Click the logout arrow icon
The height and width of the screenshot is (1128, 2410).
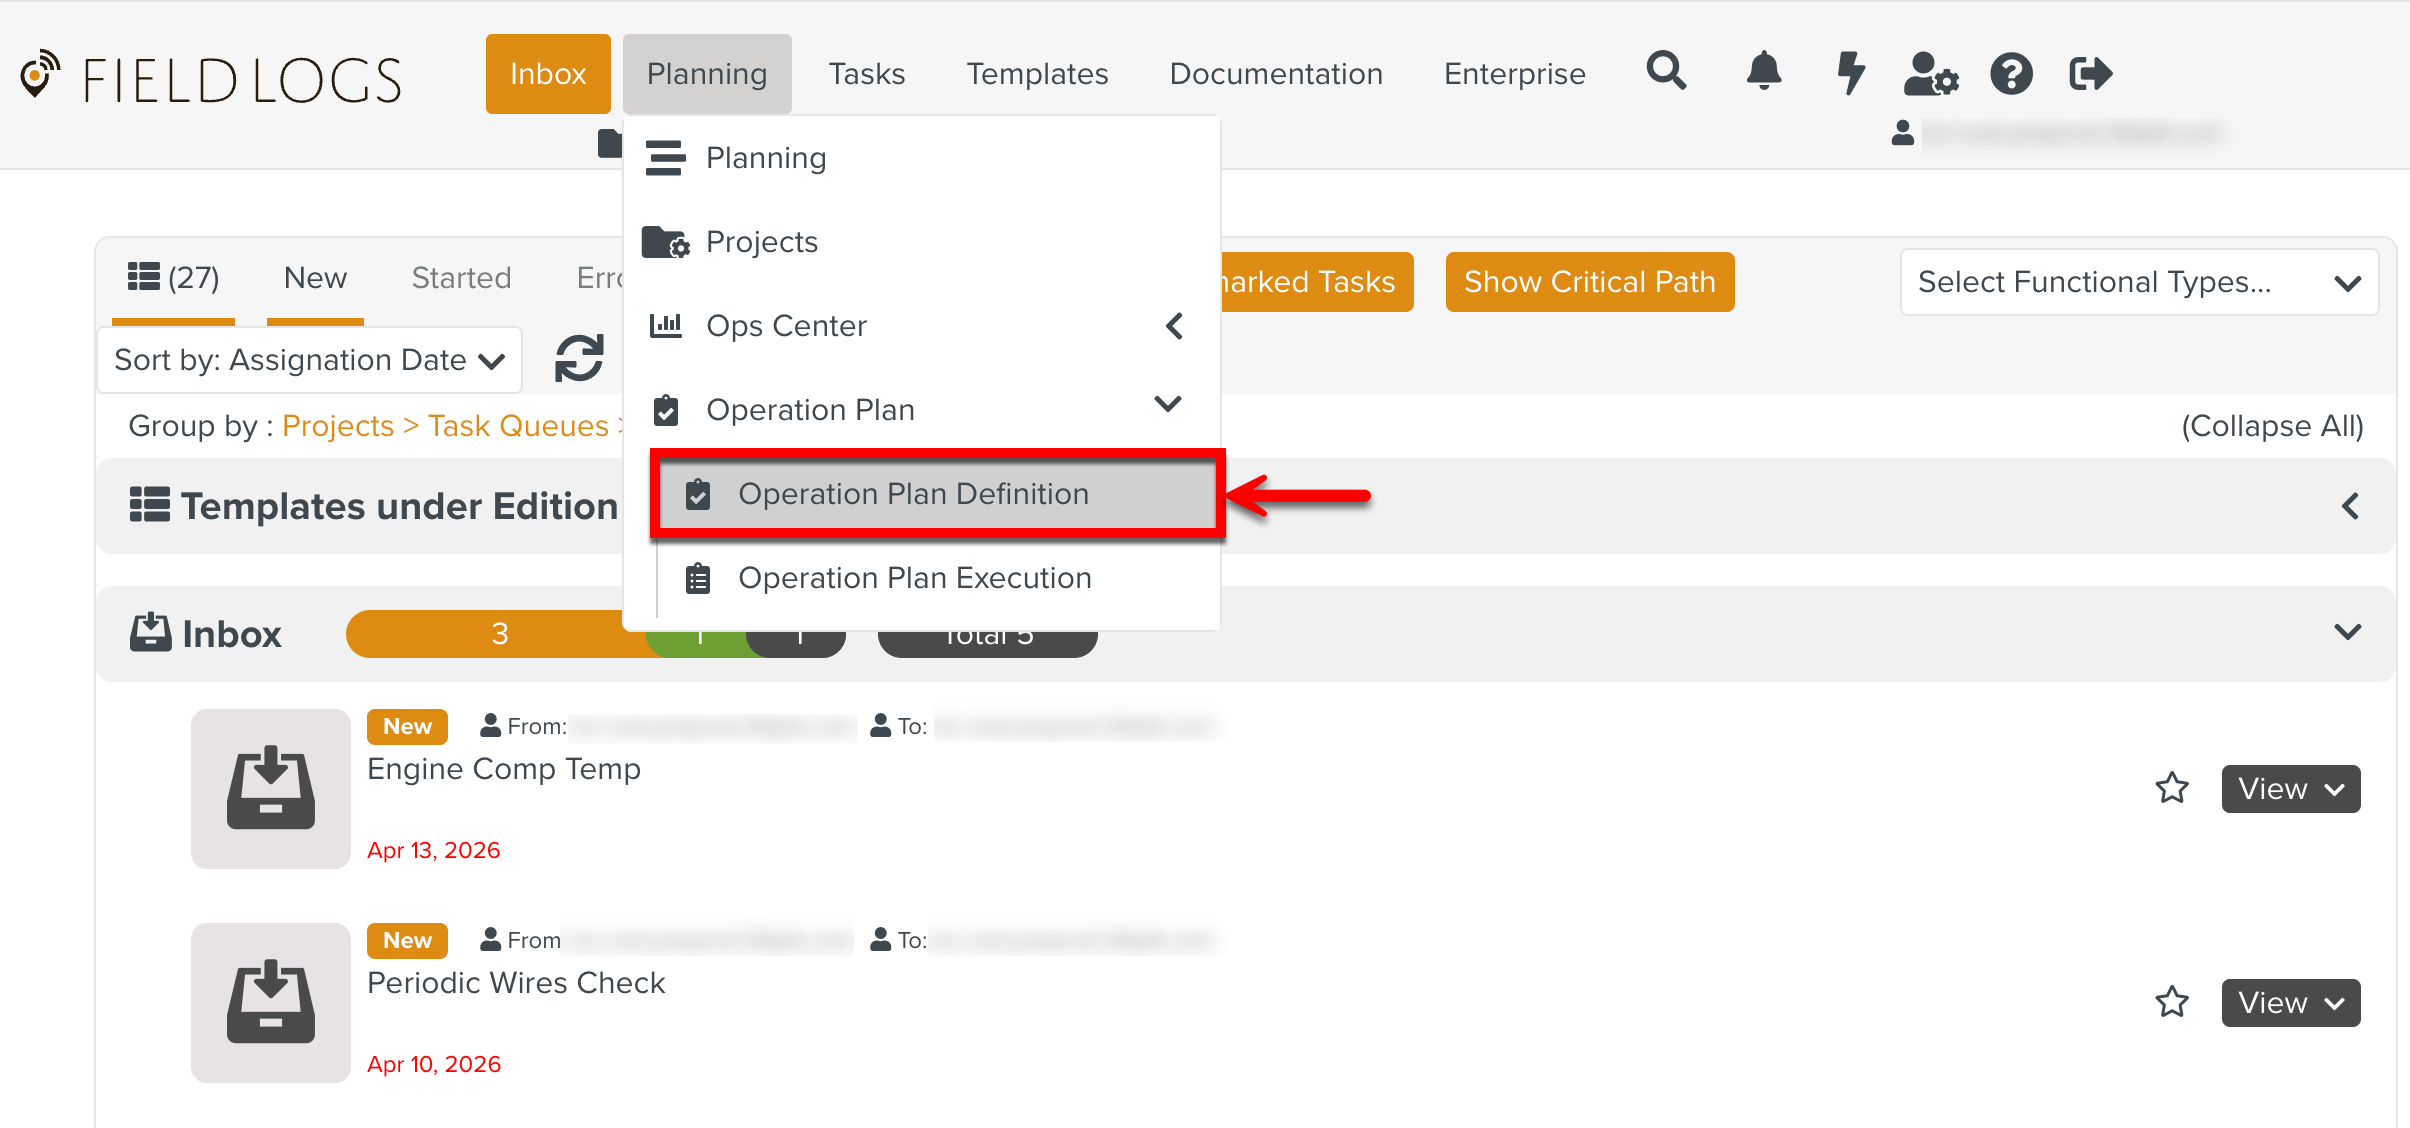point(2090,74)
